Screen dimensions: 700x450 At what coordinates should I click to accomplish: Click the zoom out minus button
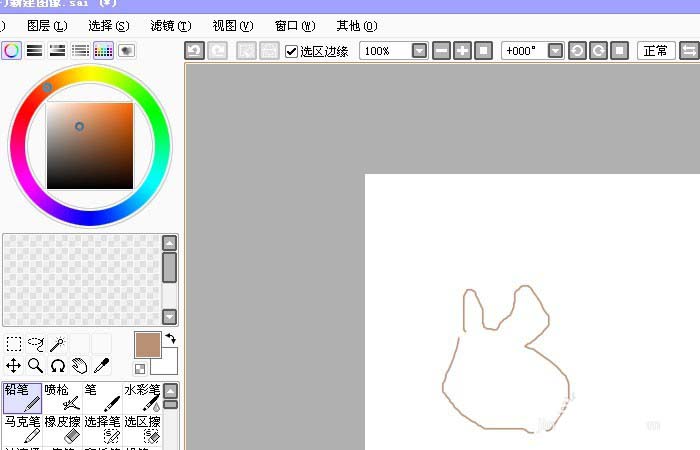(x=442, y=51)
